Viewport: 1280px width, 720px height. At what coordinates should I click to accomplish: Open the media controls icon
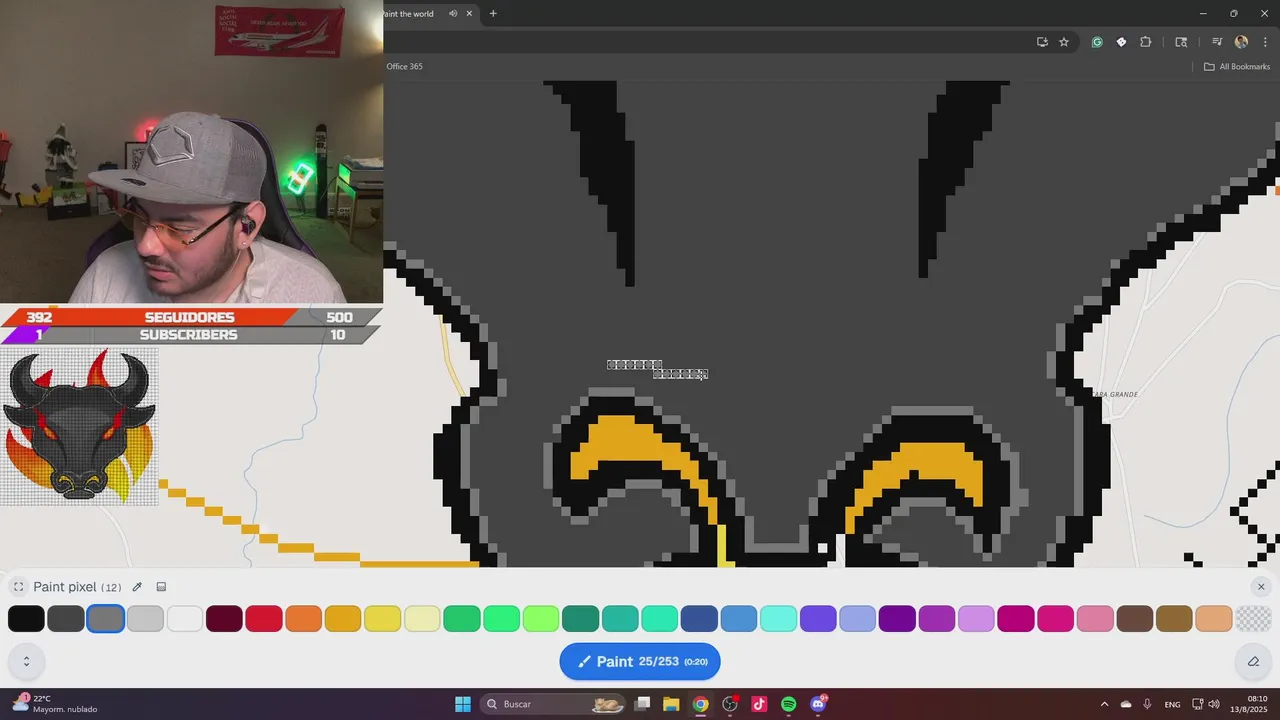click(x=1217, y=42)
